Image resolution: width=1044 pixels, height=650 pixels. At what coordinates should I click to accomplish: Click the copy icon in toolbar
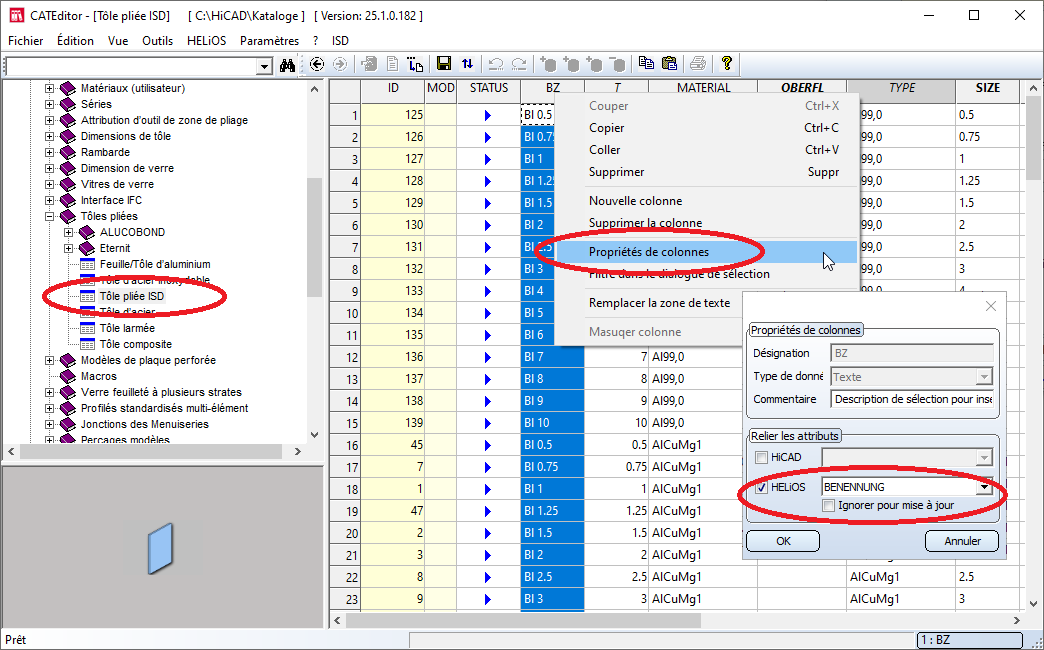click(646, 64)
